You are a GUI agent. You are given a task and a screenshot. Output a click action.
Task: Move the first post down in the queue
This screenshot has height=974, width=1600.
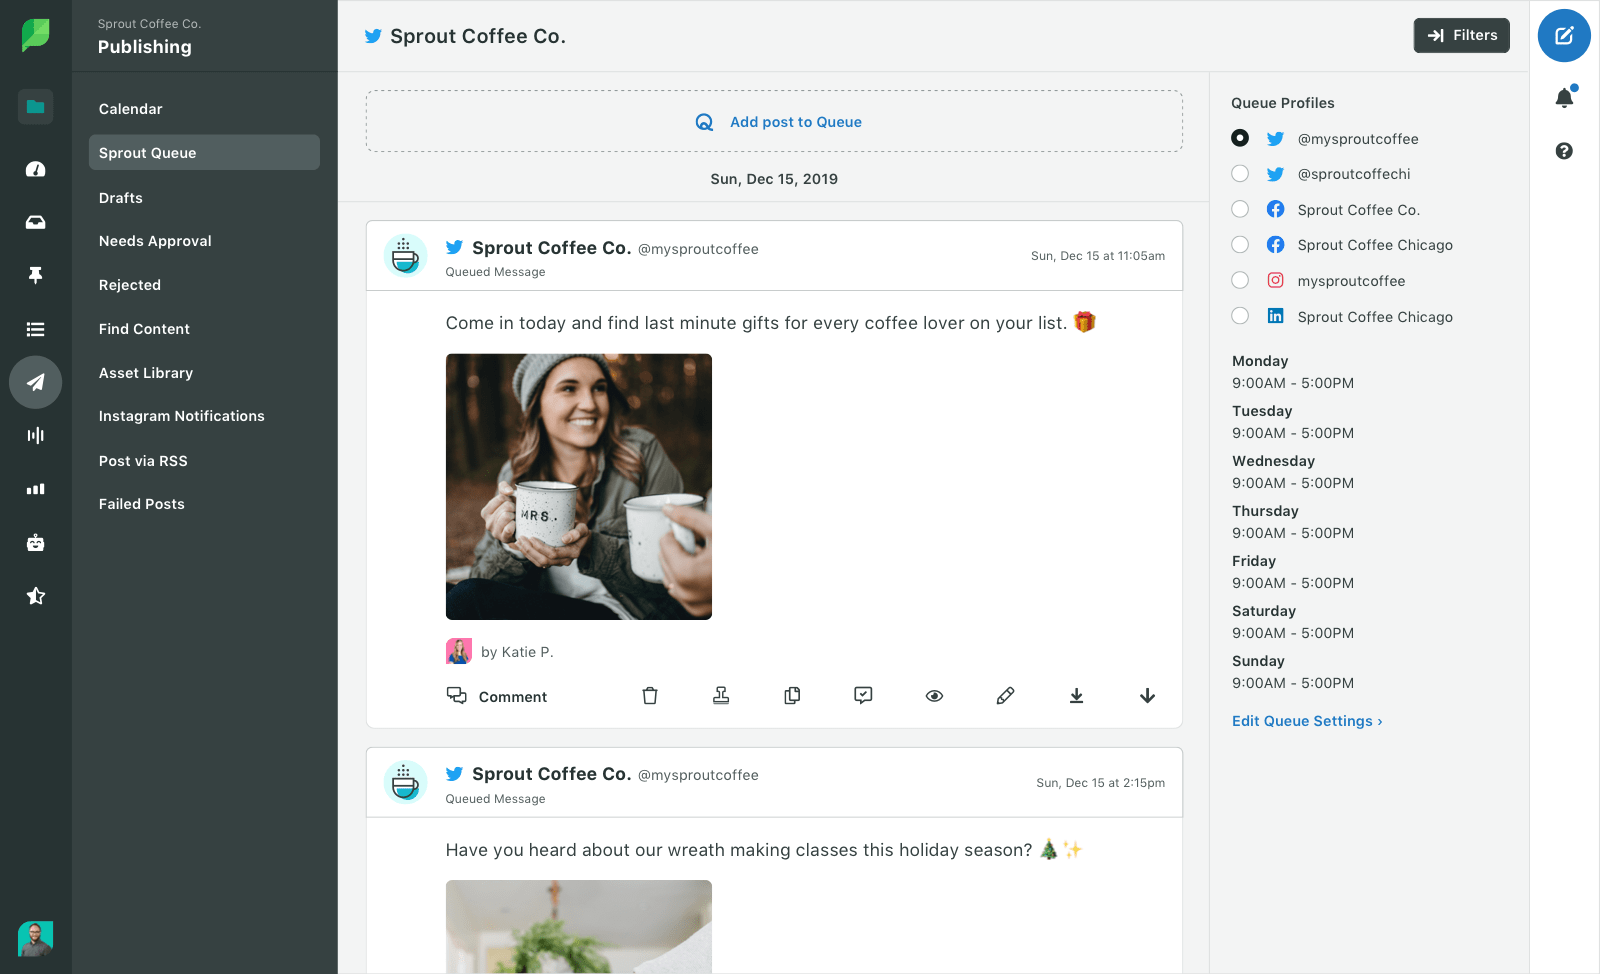pyautogui.click(x=1147, y=696)
